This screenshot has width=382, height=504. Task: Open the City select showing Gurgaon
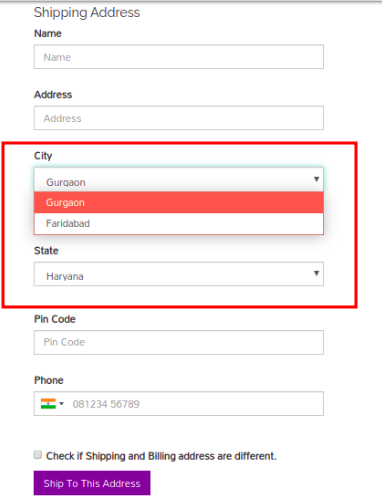point(179,180)
